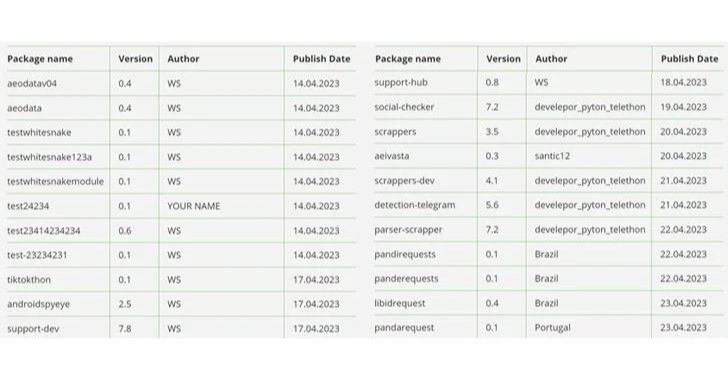728x380 pixels.
Task: Click the left table's Publish Date header
Action: point(321,59)
